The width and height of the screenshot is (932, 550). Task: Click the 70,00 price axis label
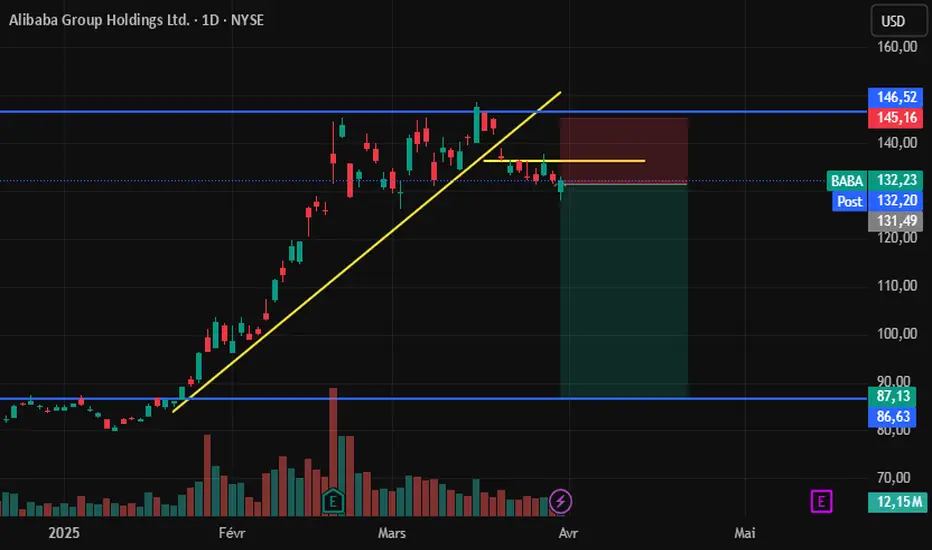[x=893, y=477]
